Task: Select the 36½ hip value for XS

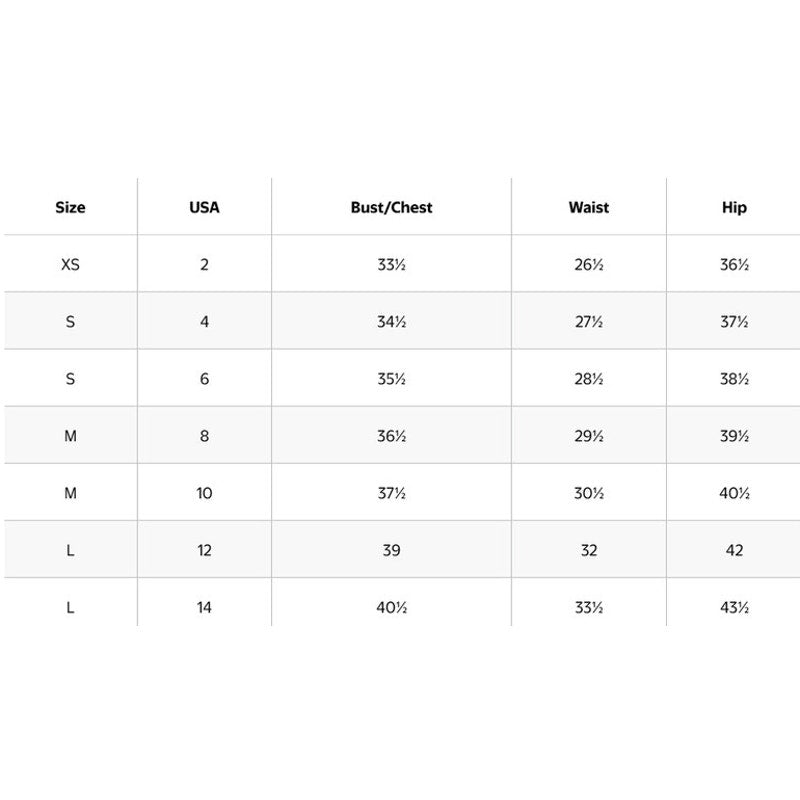Action: [734, 265]
